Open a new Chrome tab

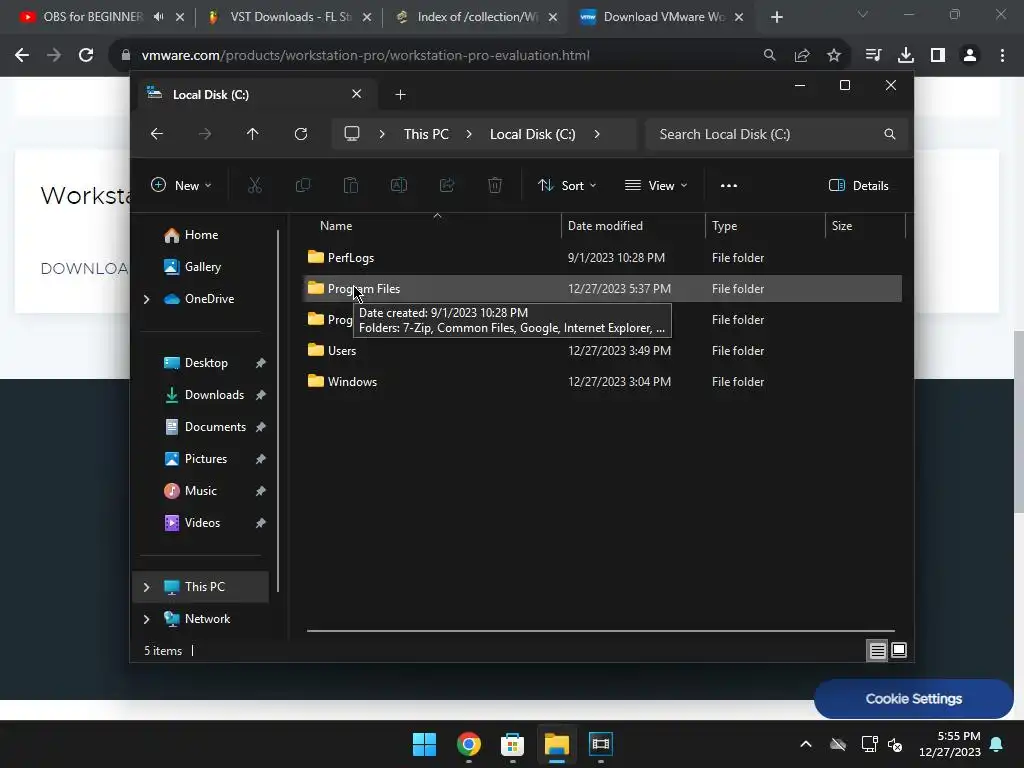tap(776, 17)
